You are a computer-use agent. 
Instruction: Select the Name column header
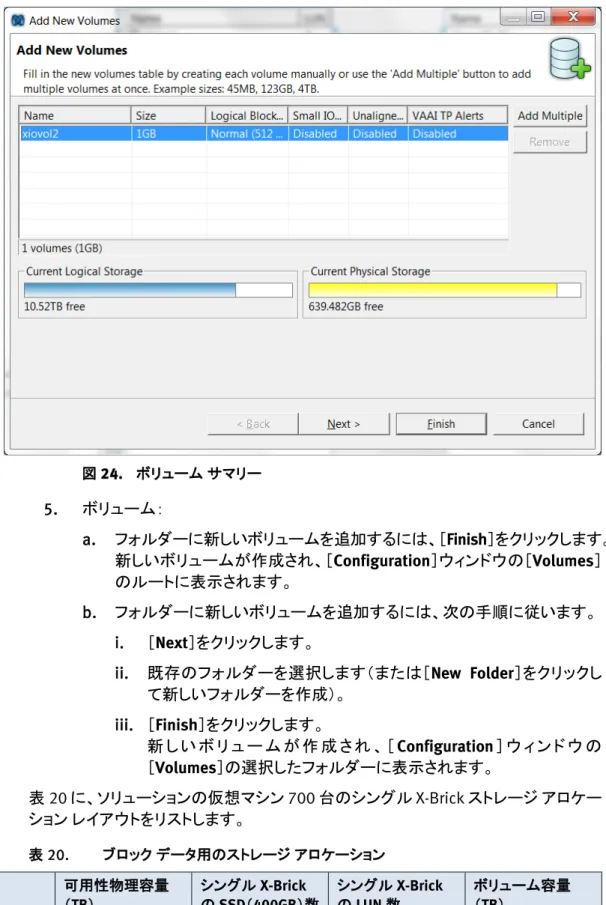(75, 115)
